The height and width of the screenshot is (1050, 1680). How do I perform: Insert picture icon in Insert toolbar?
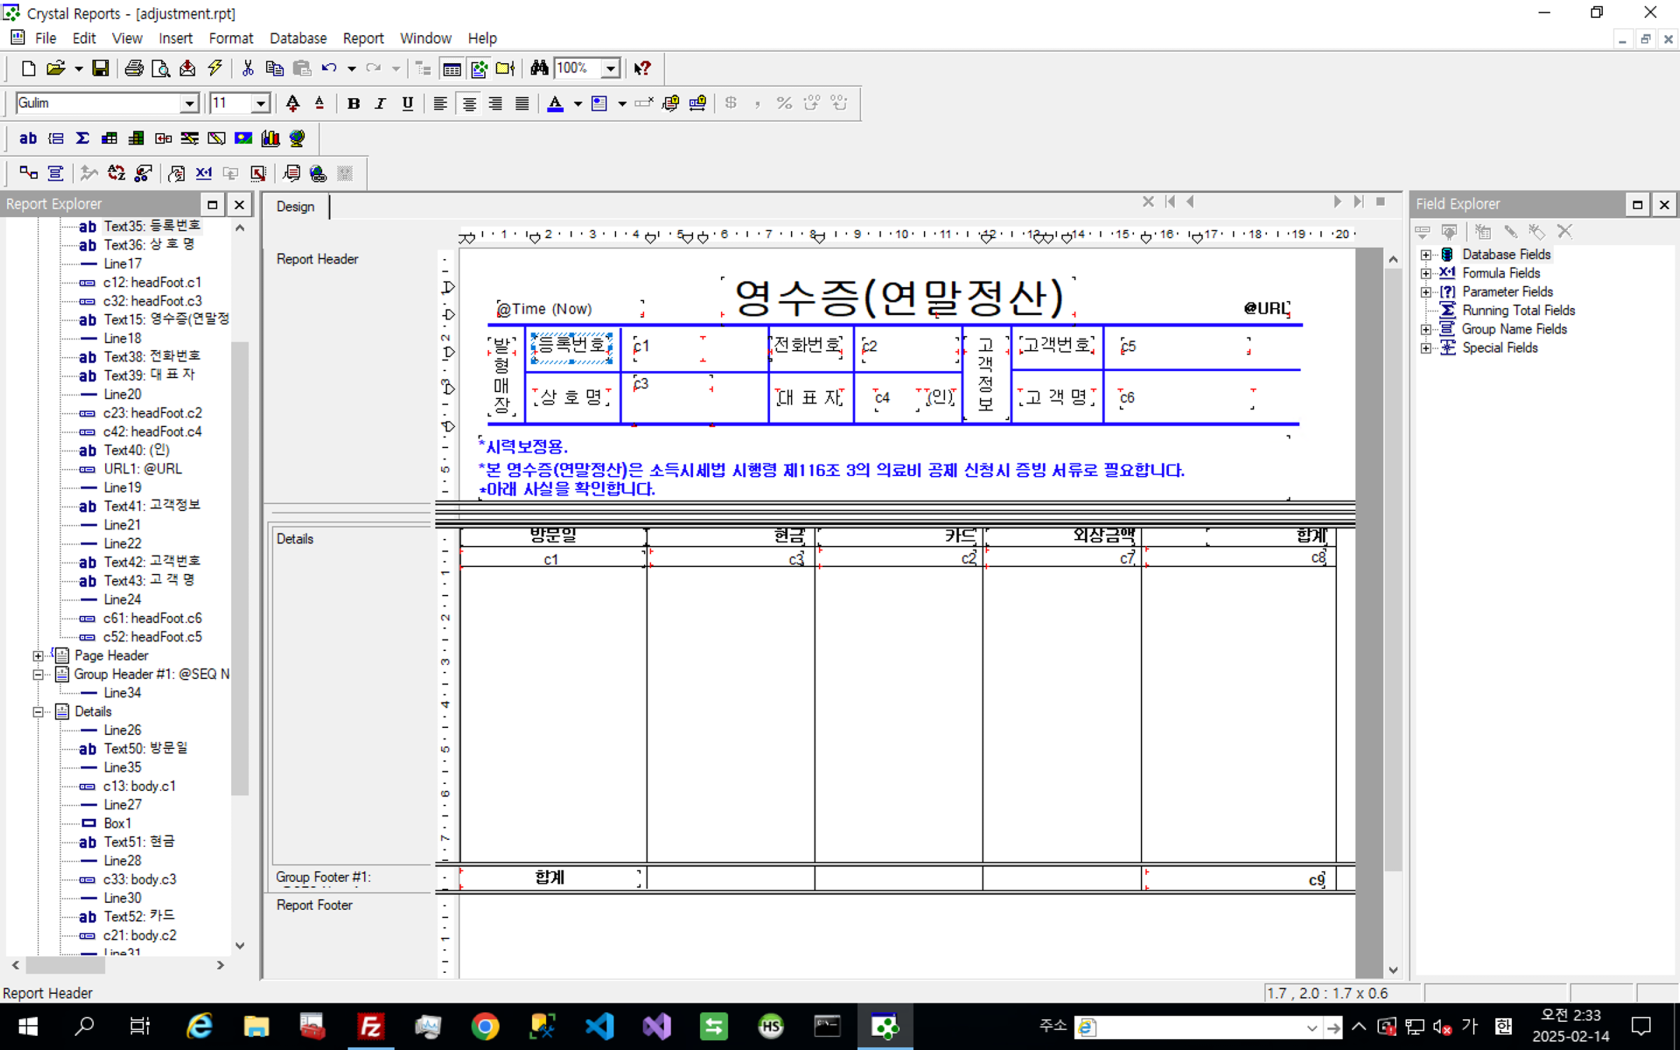(243, 138)
